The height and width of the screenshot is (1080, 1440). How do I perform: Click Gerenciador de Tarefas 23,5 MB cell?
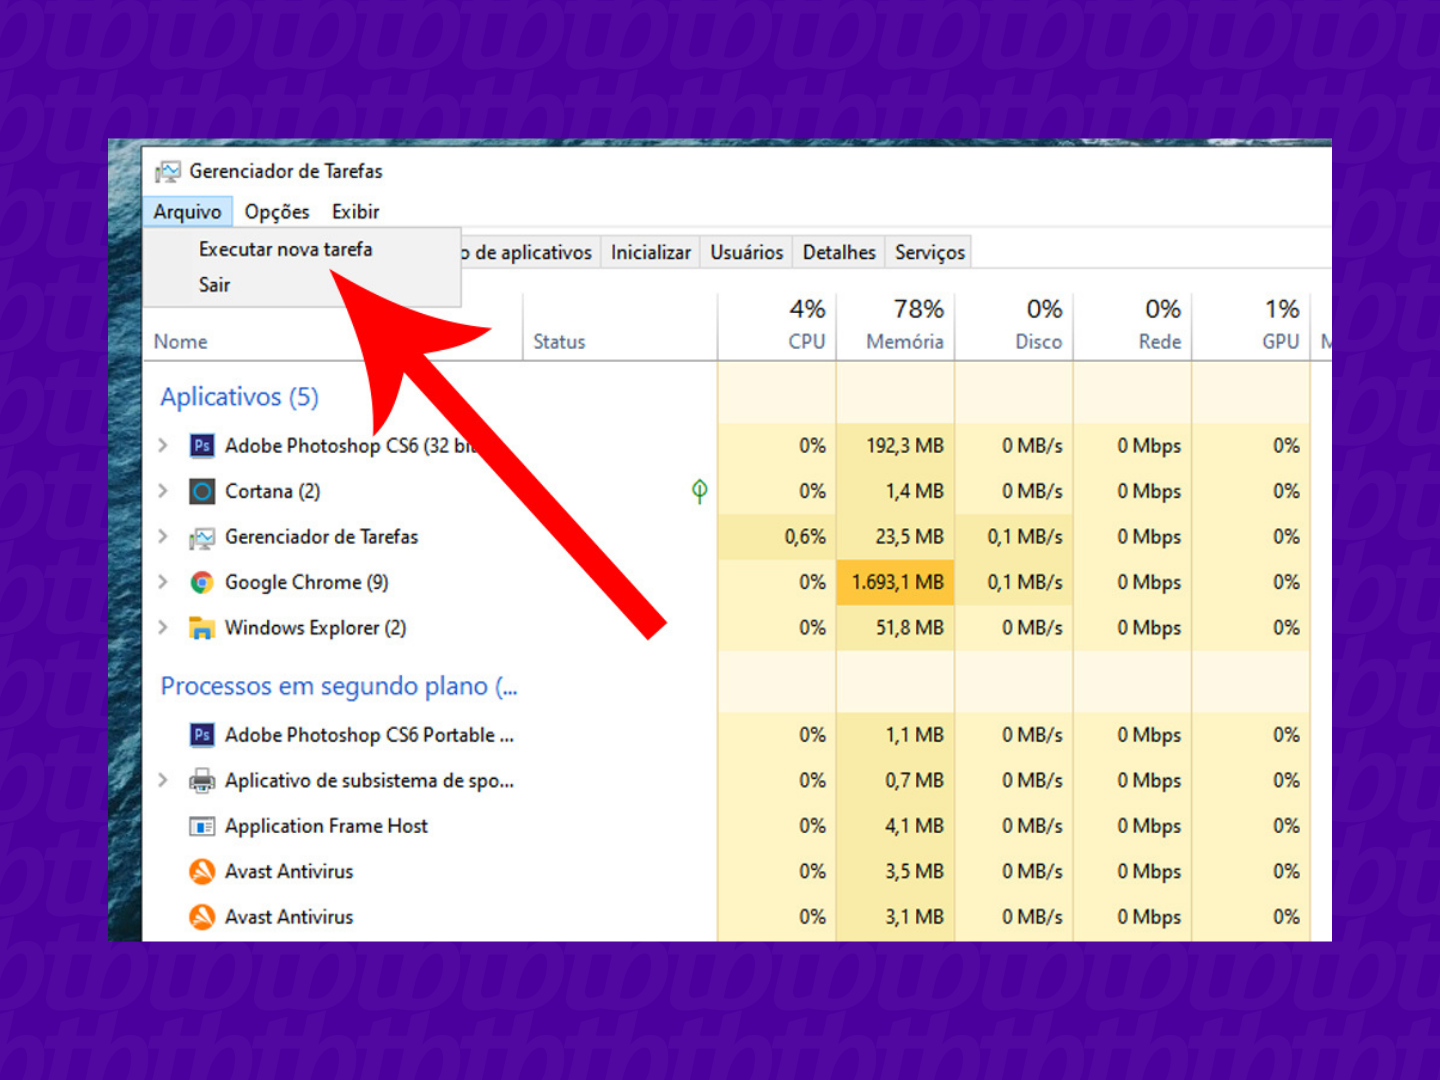(x=896, y=536)
